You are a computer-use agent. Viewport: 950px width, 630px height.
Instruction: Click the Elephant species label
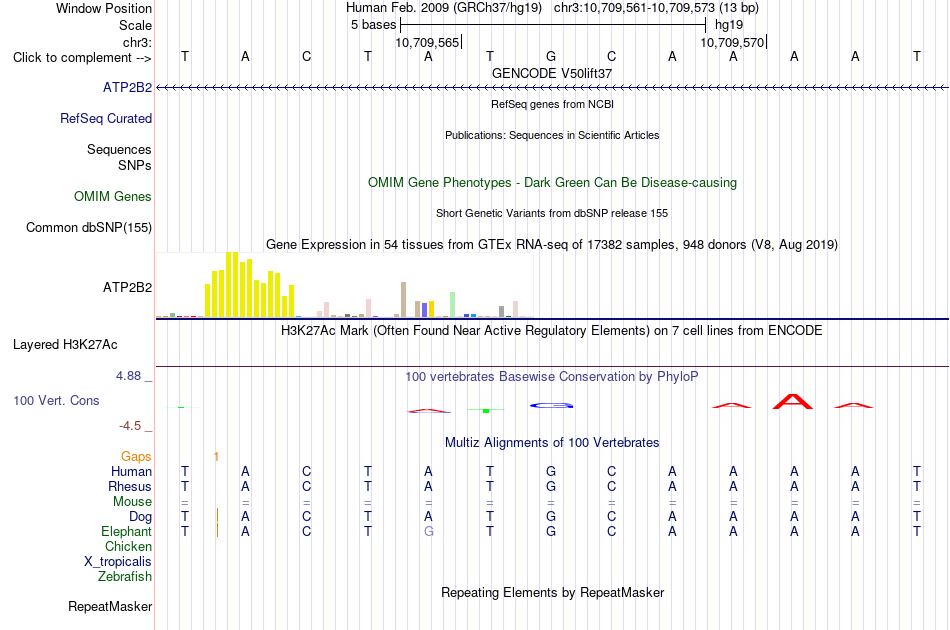pos(127,531)
